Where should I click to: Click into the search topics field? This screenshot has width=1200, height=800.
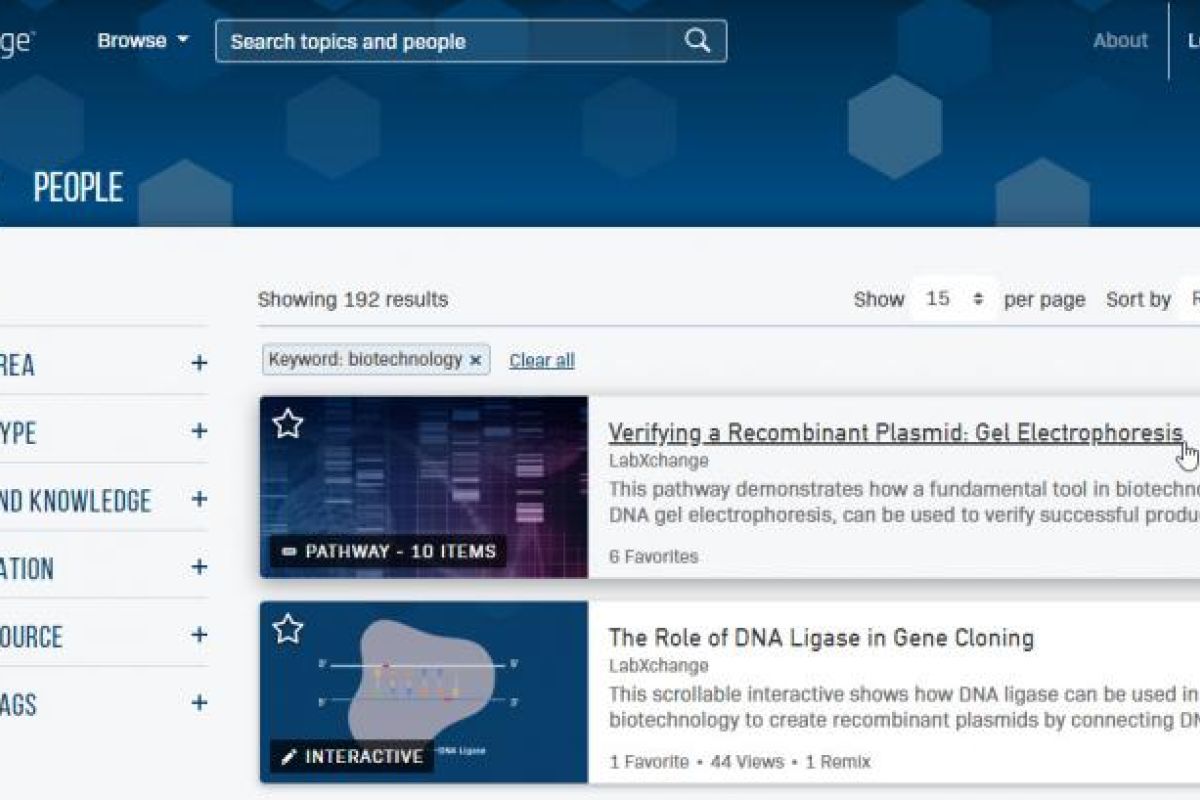450,41
